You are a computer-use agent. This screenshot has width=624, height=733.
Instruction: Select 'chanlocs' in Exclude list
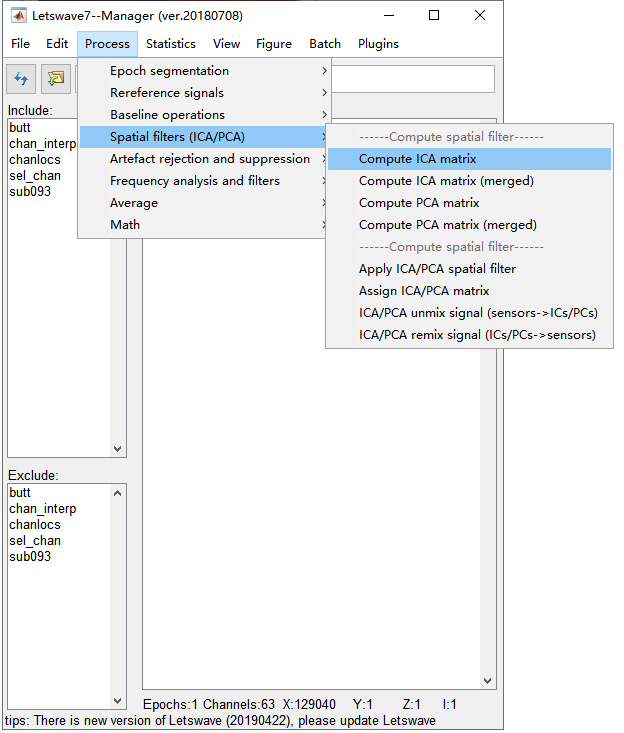pyautogui.click(x=35, y=525)
